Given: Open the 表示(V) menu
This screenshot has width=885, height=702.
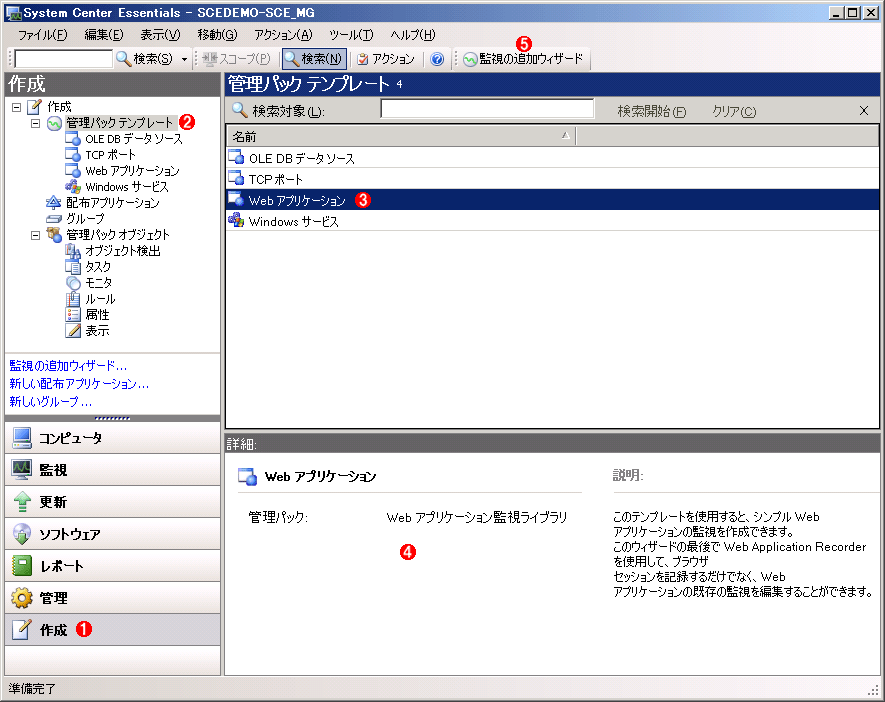Looking at the screenshot, I should [x=160, y=35].
